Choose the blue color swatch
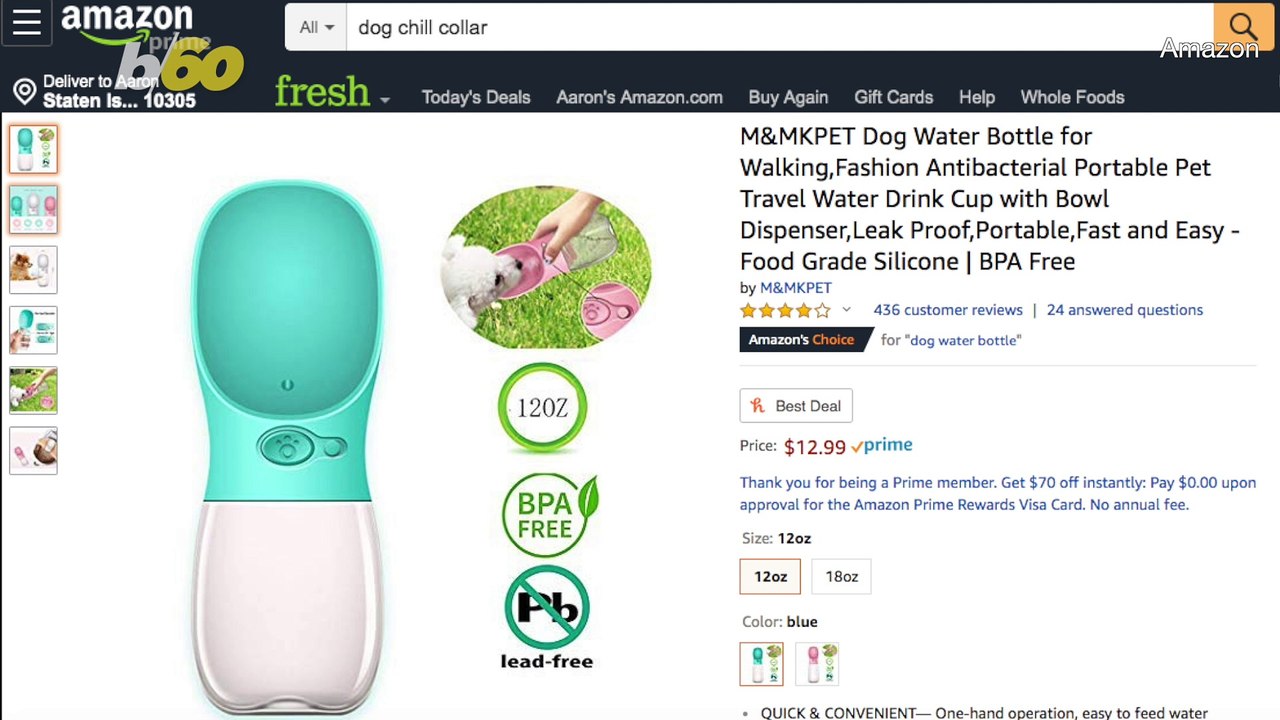 pyautogui.click(x=762, y=664)
